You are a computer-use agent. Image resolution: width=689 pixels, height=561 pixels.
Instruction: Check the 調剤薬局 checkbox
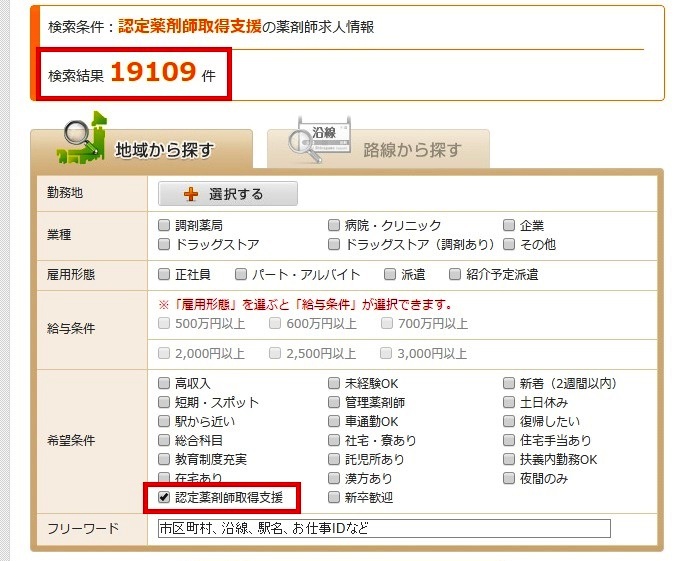165,226
